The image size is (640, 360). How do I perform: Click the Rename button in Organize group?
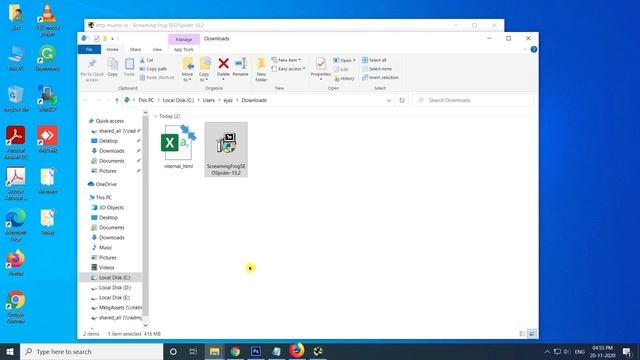240,67
